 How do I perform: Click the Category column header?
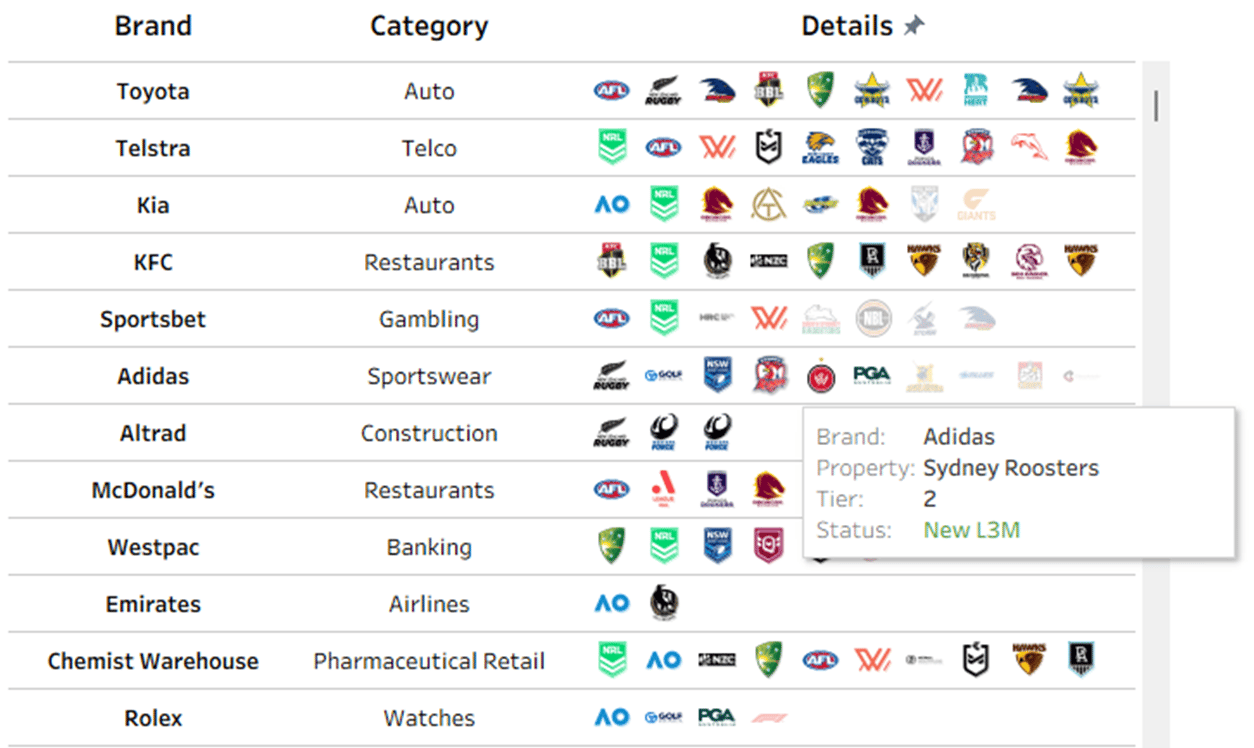pyautogui.click(x=429, y=27)
